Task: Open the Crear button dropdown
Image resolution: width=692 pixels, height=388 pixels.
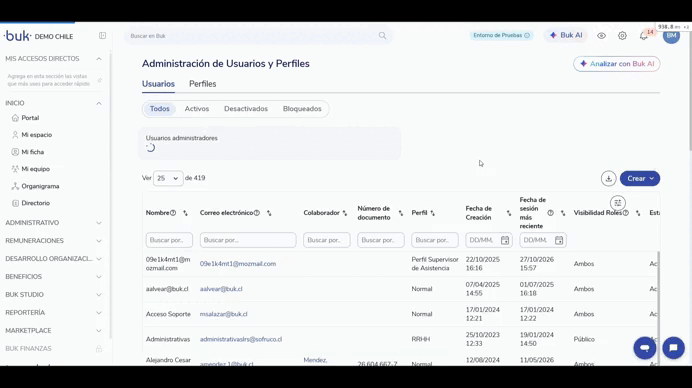Action: pos(640,179)
